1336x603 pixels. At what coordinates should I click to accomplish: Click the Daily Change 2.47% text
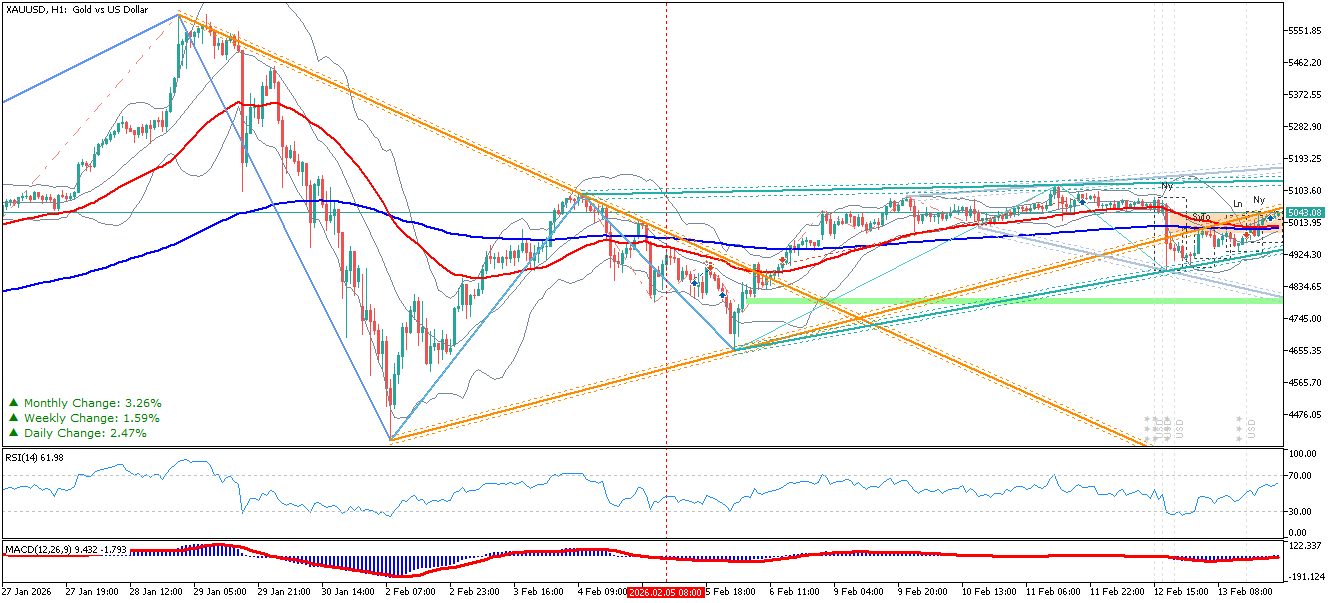[85, 433]
